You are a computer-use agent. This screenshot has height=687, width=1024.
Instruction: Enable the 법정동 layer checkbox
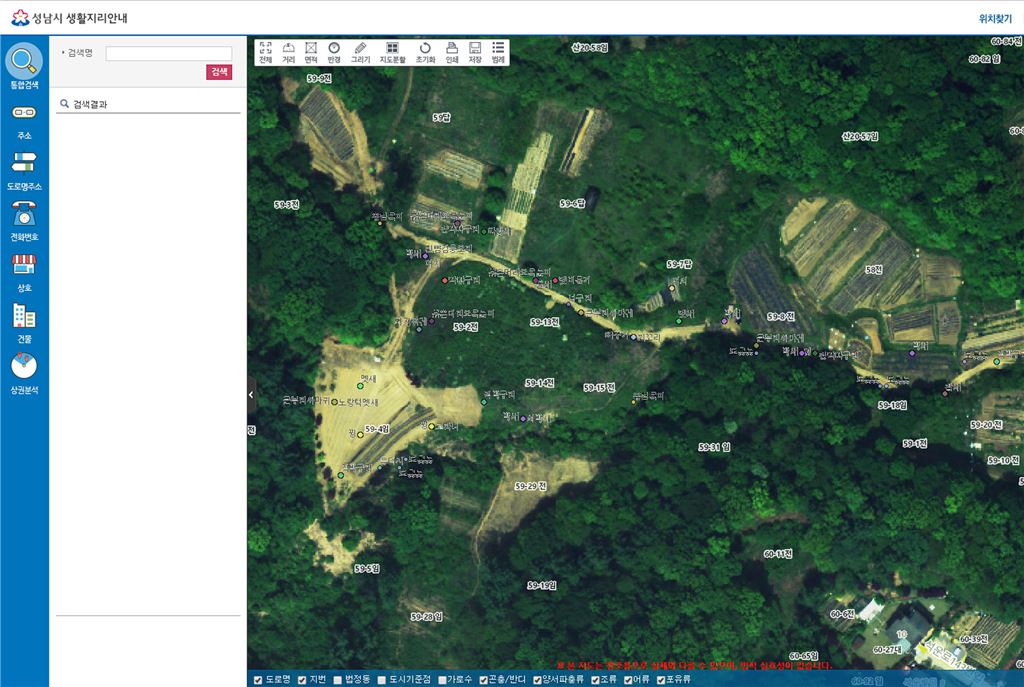(338, 680)
